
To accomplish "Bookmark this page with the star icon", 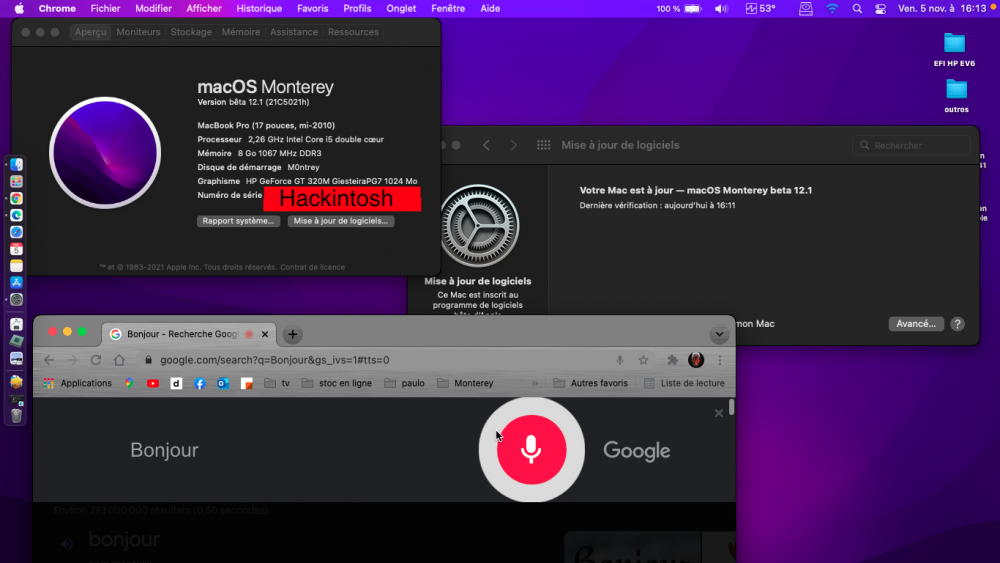I will click(x=643, y=360).
